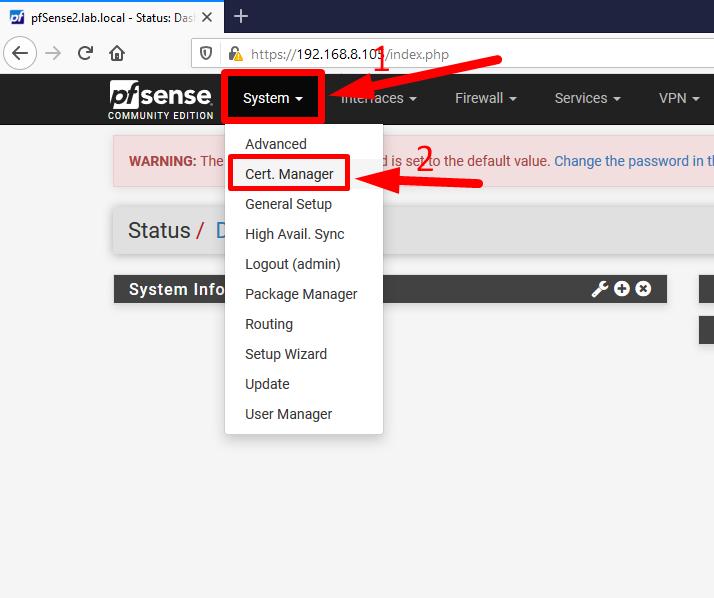Click the lock icon in address bar
The height and width of the screenshot is (598, 714).
coord(235,54)
